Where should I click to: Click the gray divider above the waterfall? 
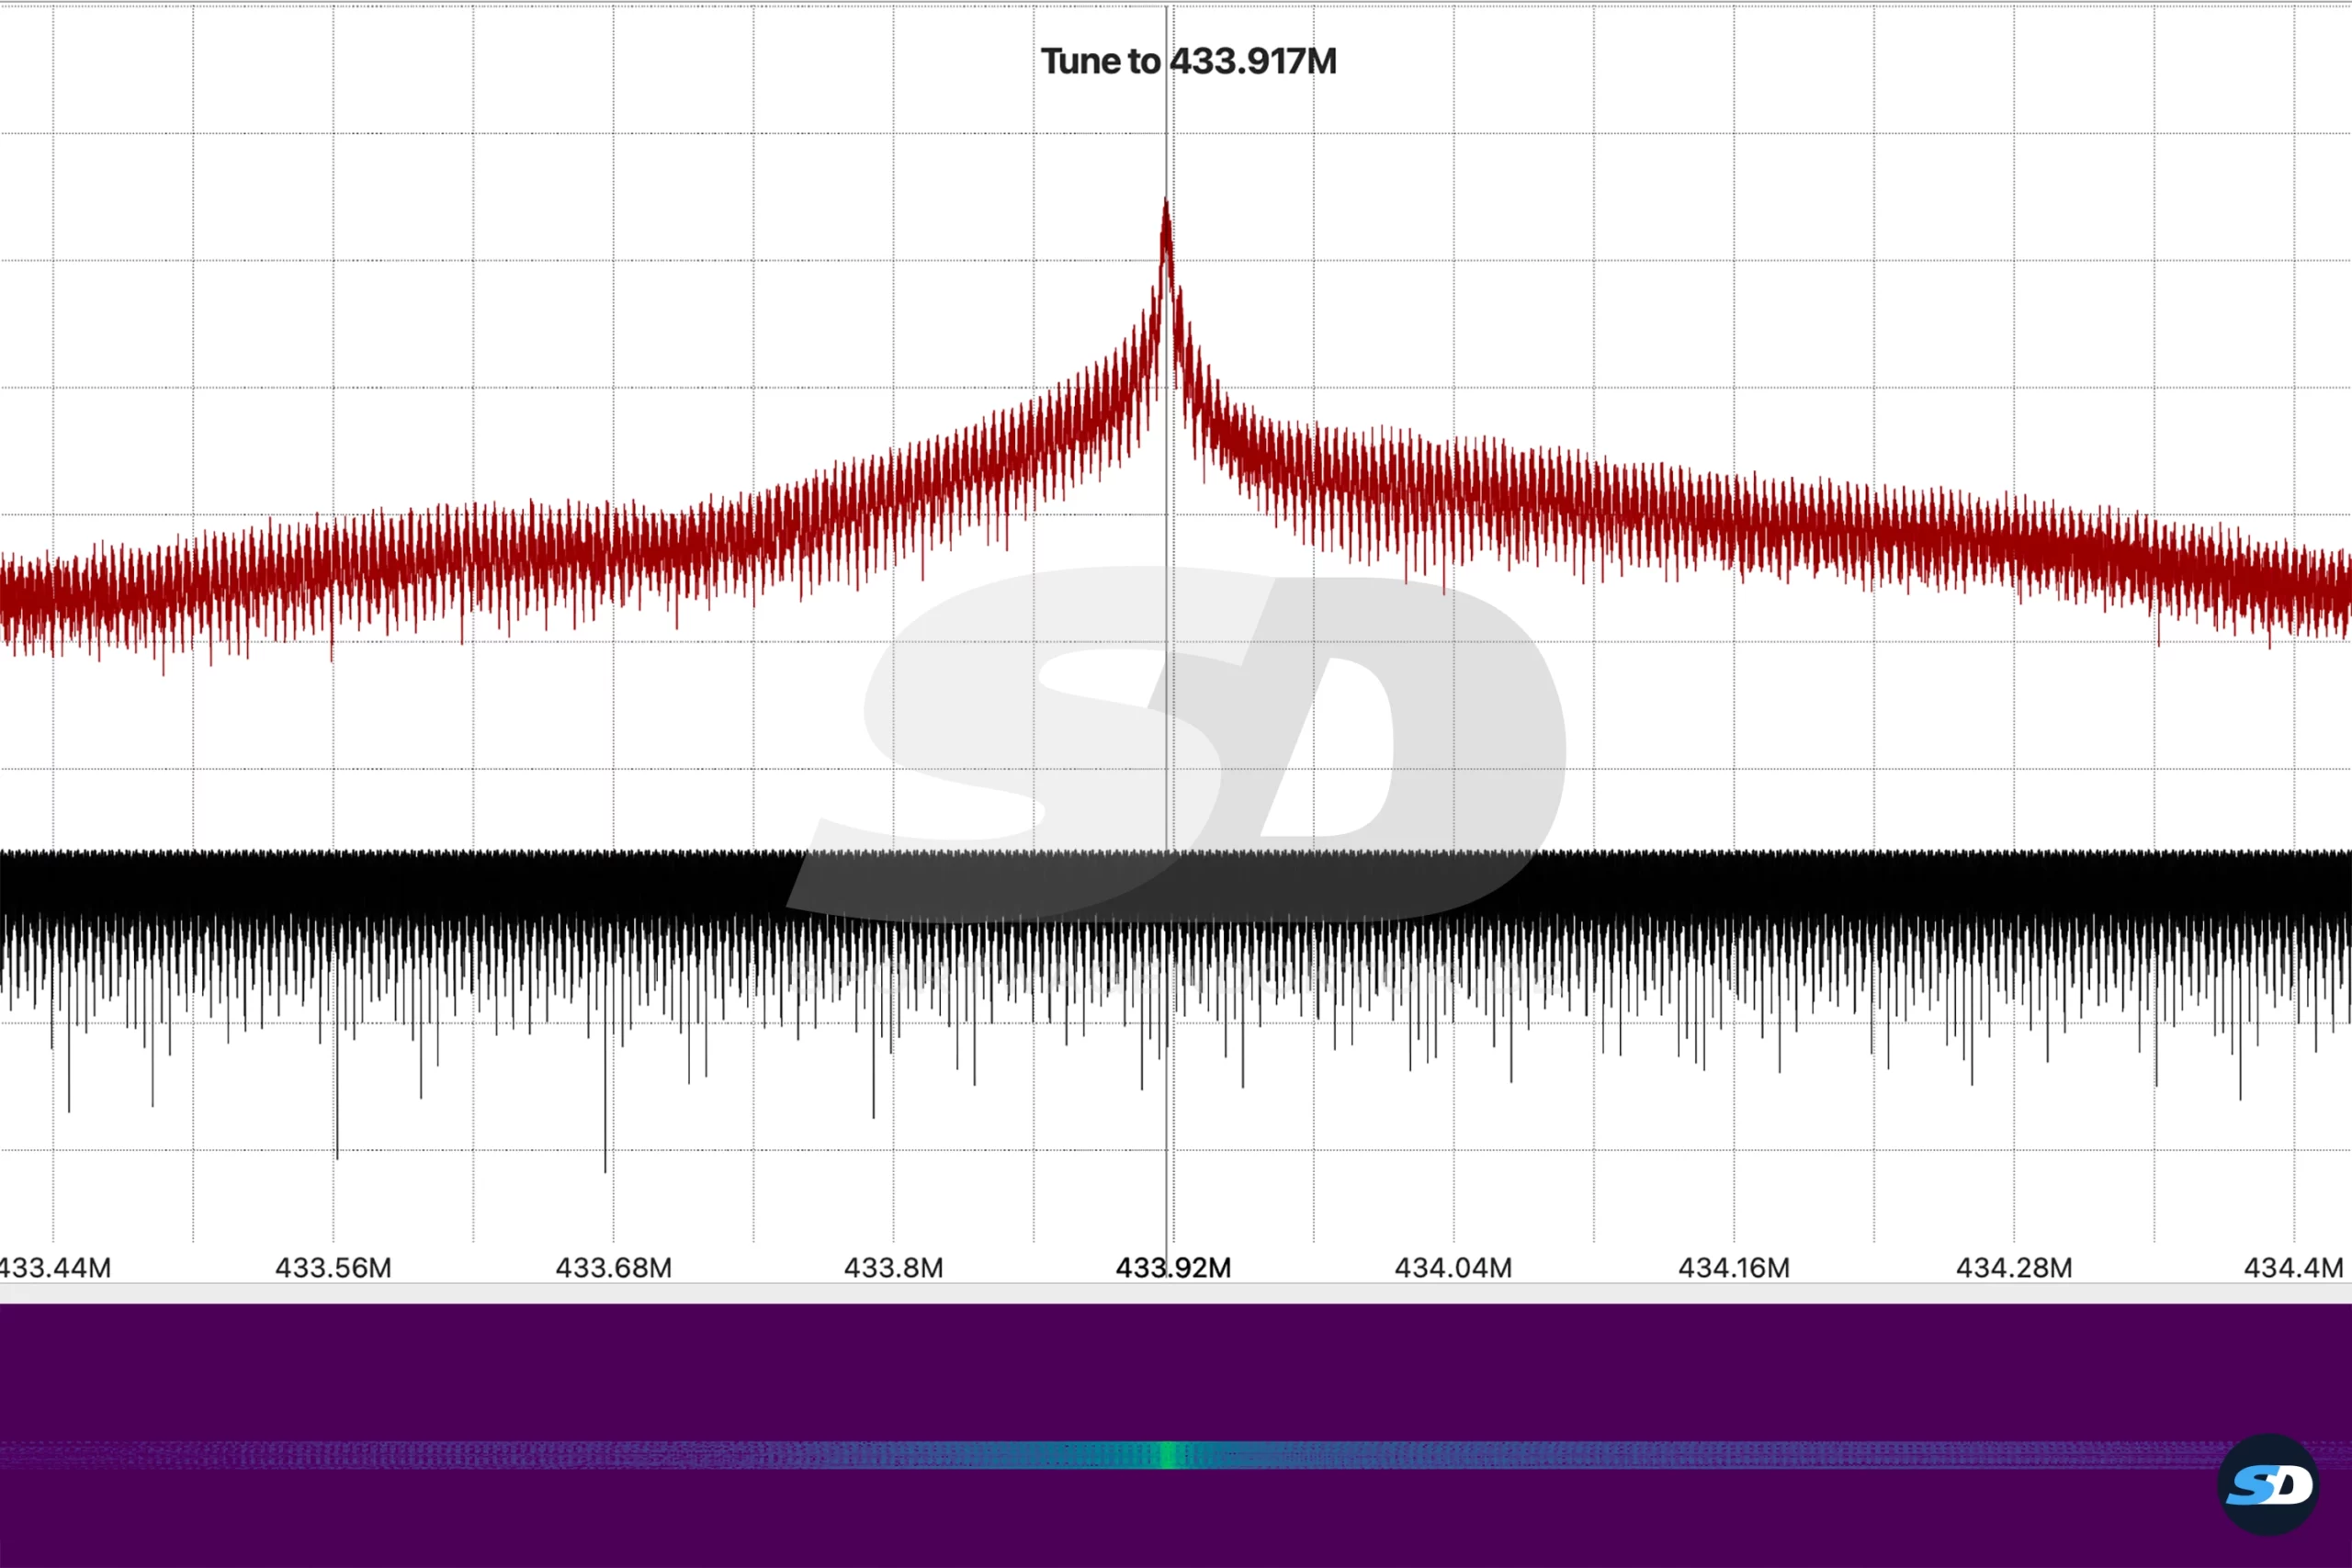pyautogui.click(x=1176, y=1293)
